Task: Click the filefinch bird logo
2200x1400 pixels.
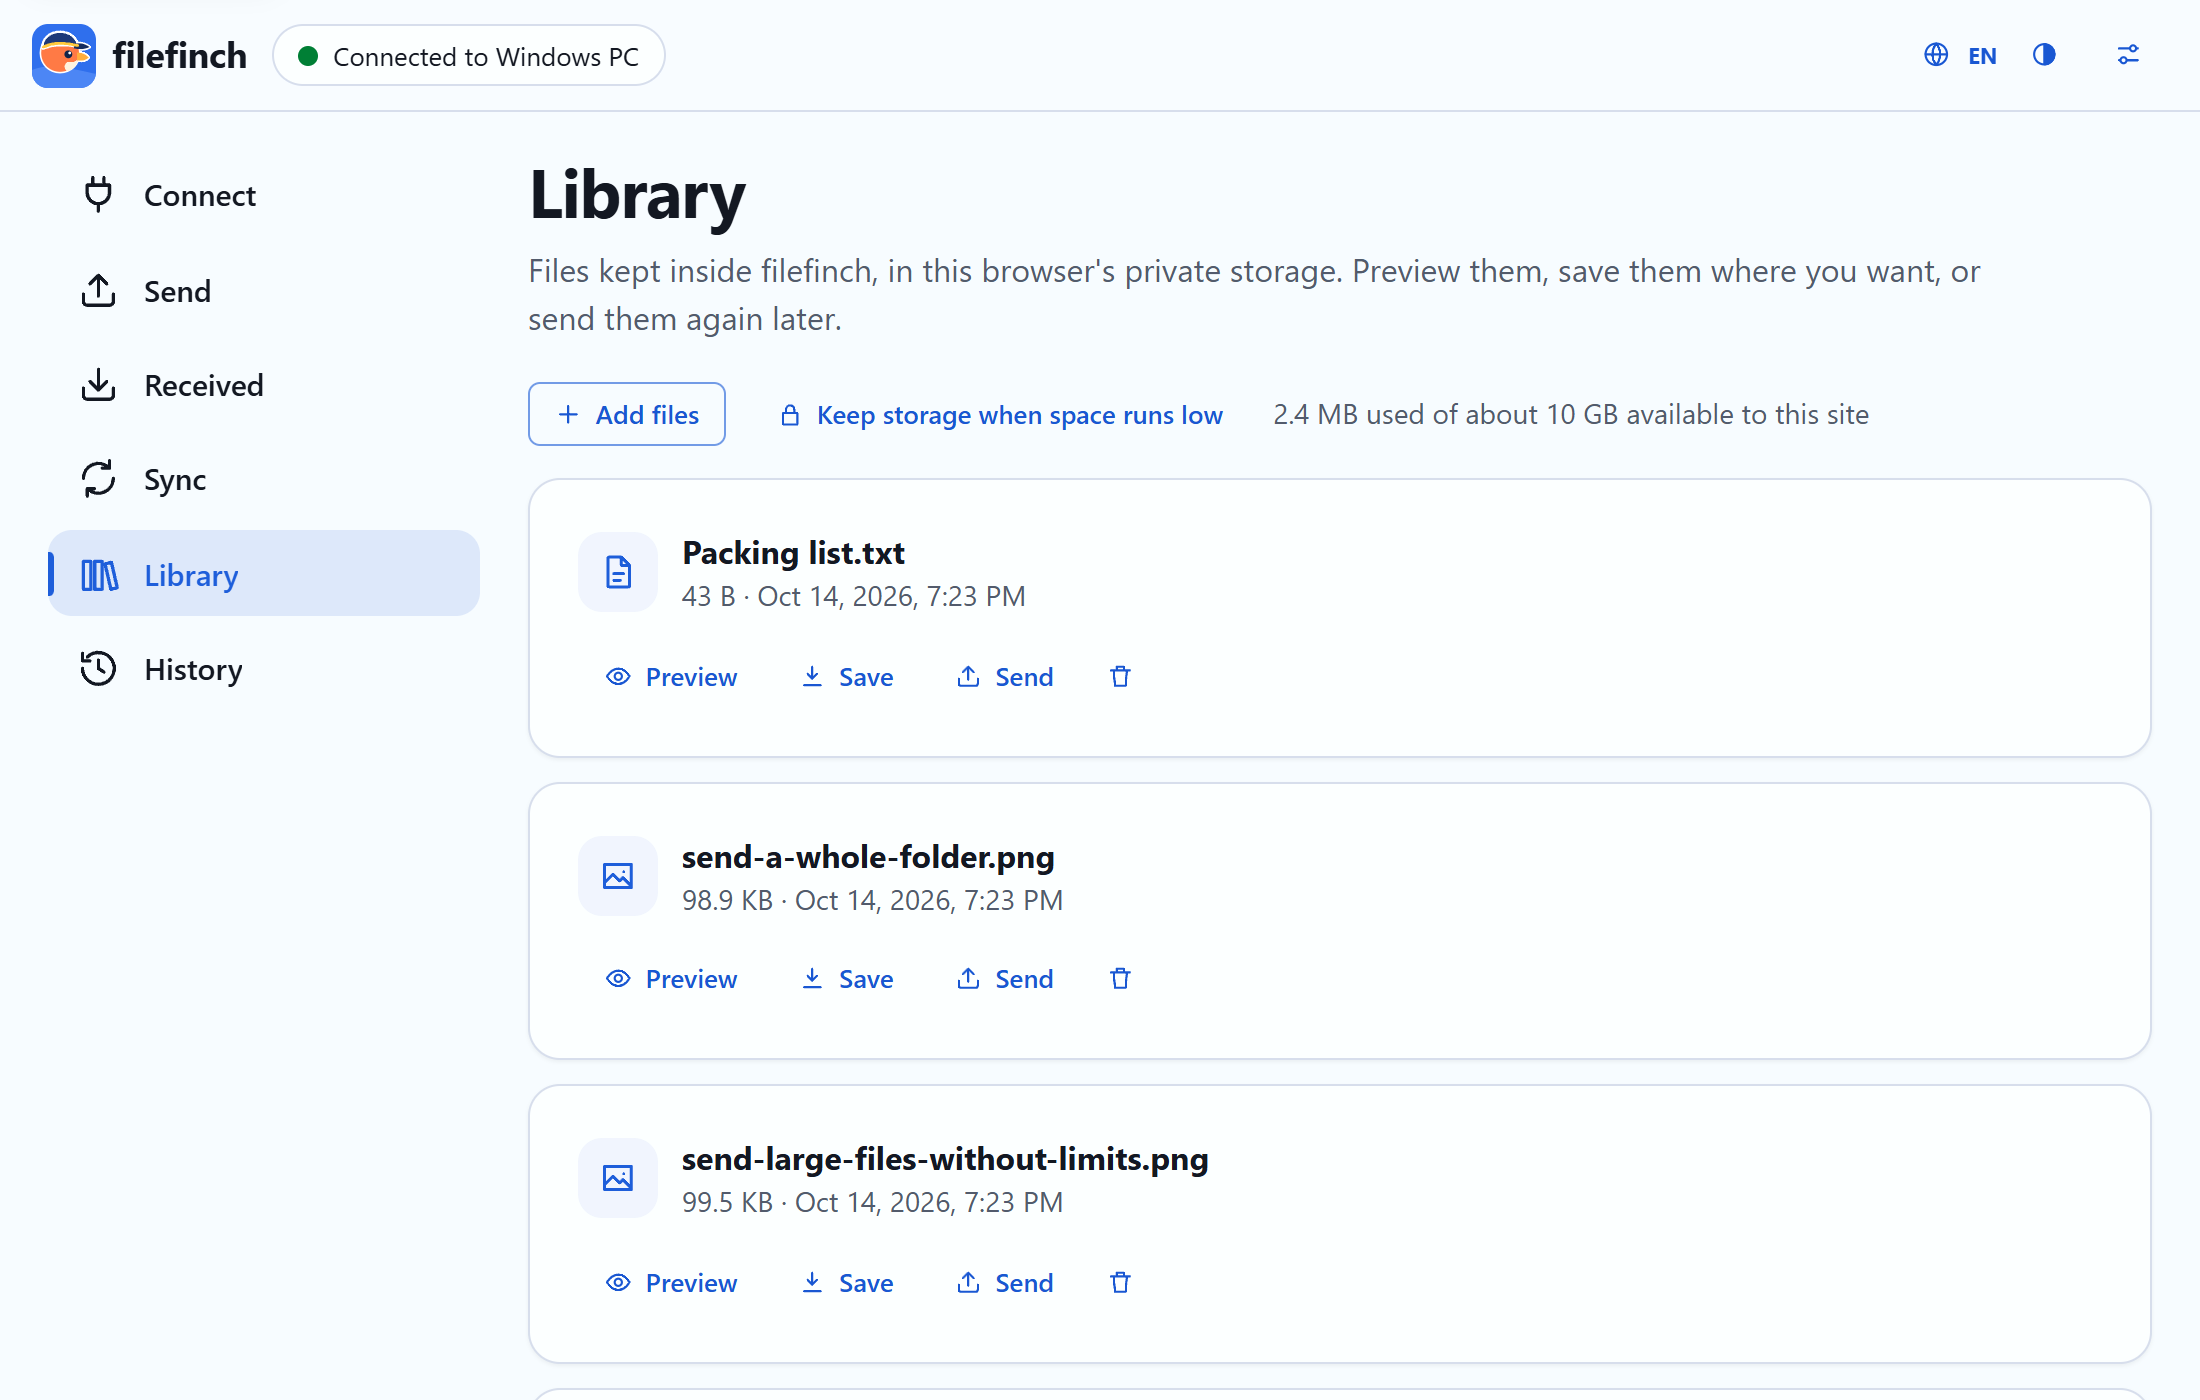Action: [64, 55]
